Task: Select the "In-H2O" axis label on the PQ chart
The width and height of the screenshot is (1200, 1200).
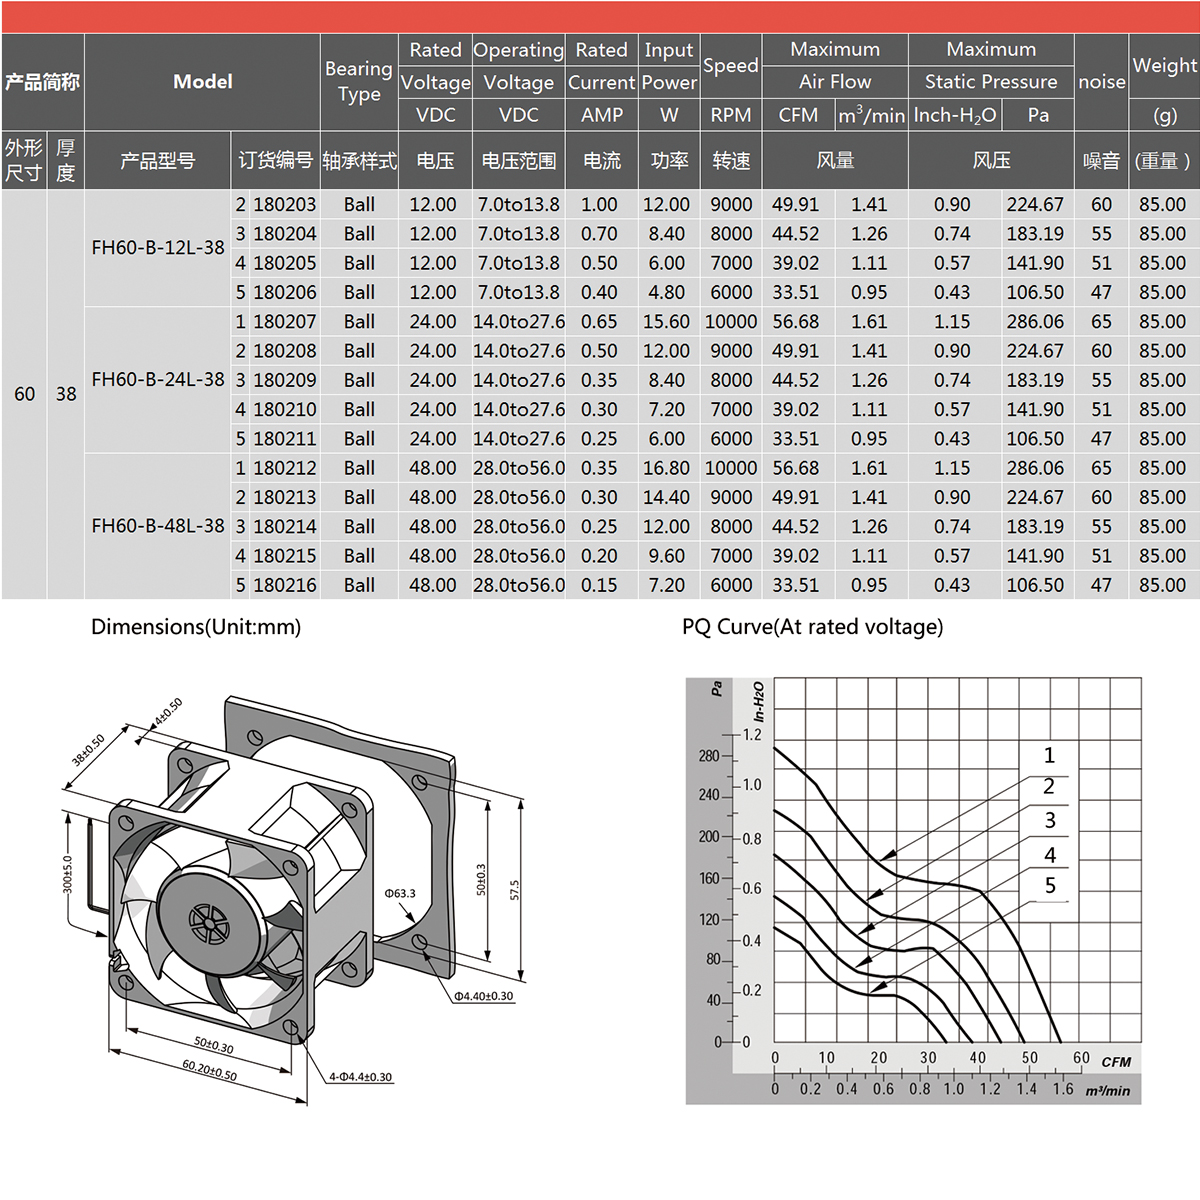Action: [x=759, y=701]
